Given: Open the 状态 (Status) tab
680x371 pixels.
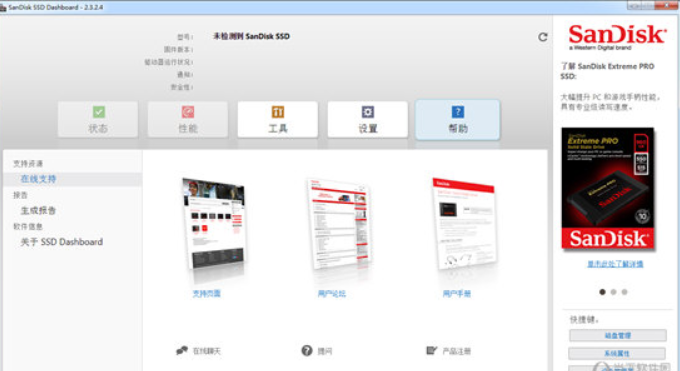Looking at the screenshot, I should pyautogui.click(x=98, y=120).
